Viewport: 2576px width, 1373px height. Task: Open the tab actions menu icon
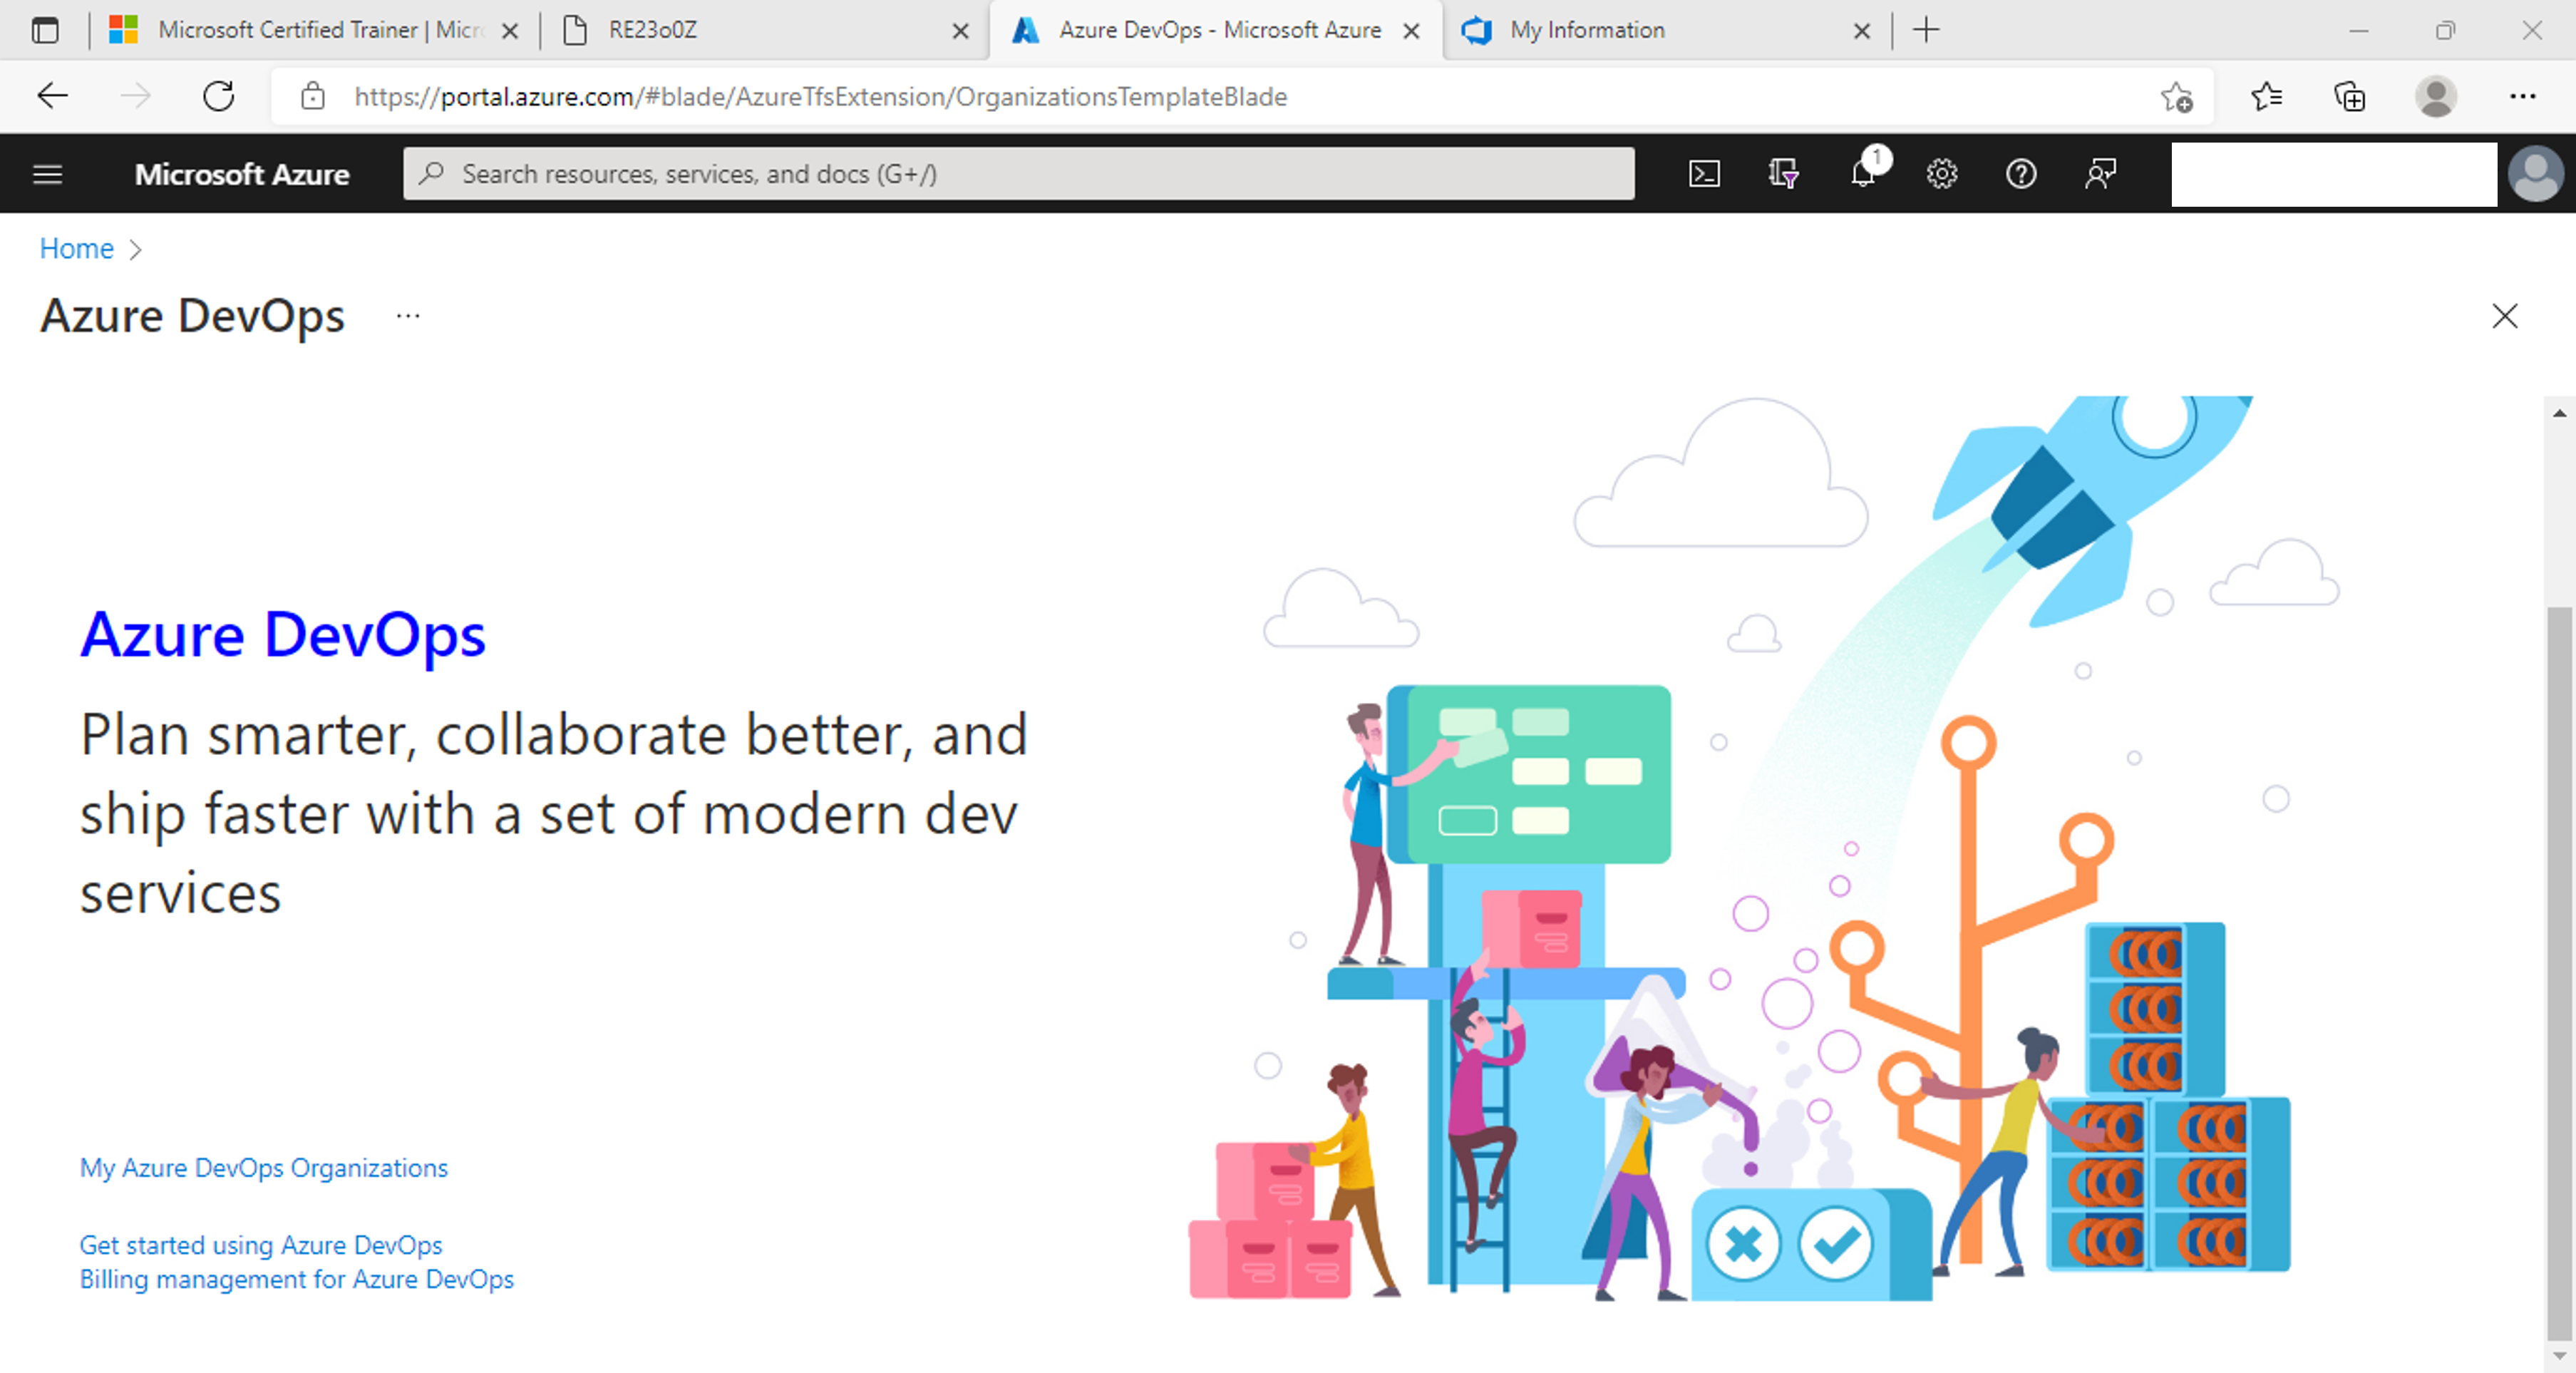[x=45, y=30]
